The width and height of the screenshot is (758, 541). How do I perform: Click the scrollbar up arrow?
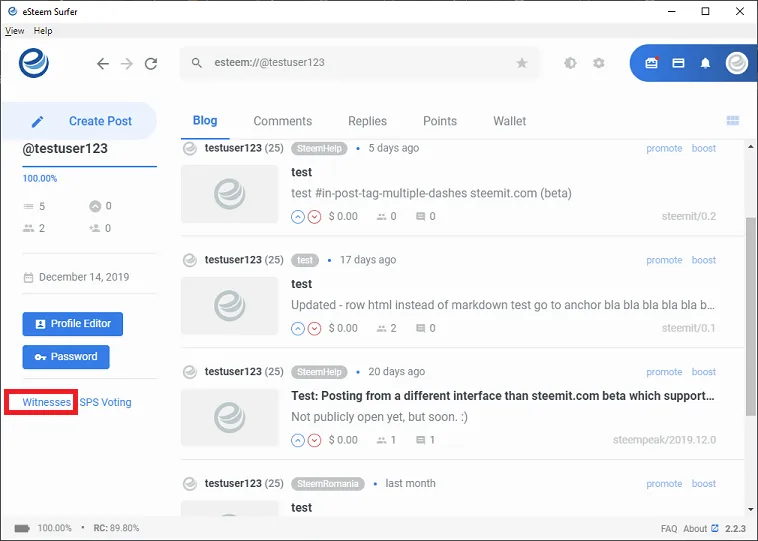point(751,146)
